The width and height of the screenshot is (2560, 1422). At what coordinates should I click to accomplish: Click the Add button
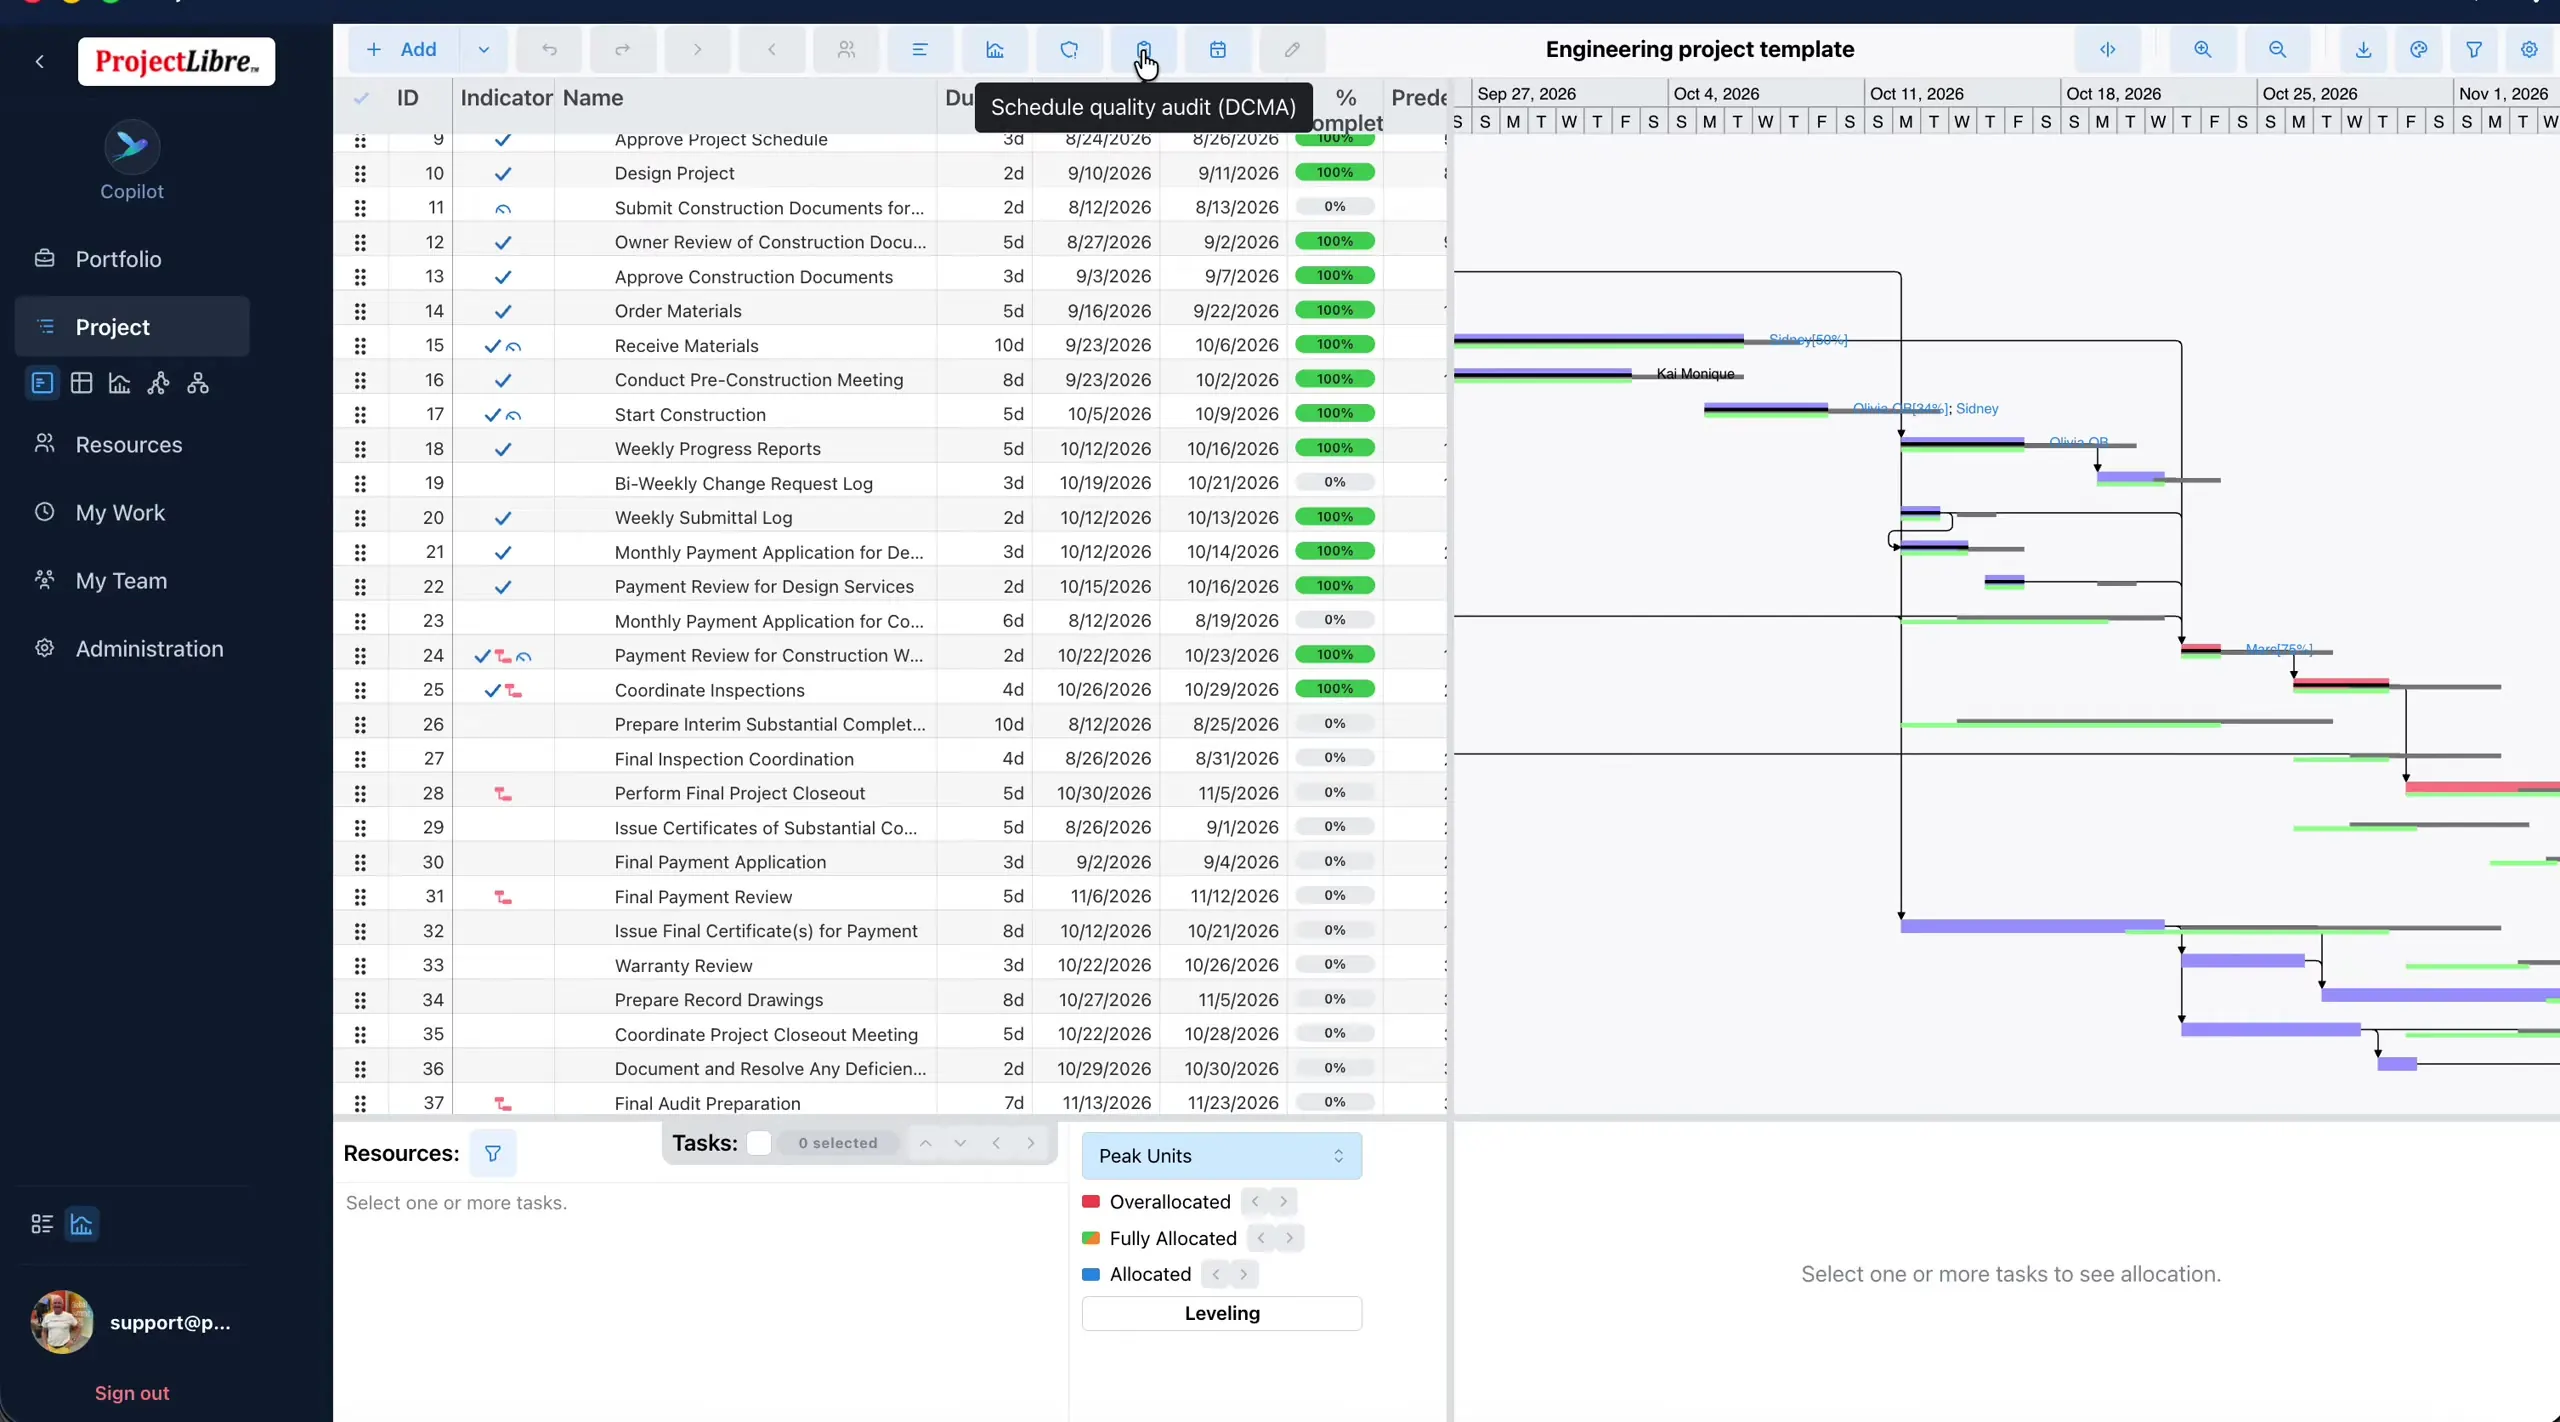[x=404, y=49]
